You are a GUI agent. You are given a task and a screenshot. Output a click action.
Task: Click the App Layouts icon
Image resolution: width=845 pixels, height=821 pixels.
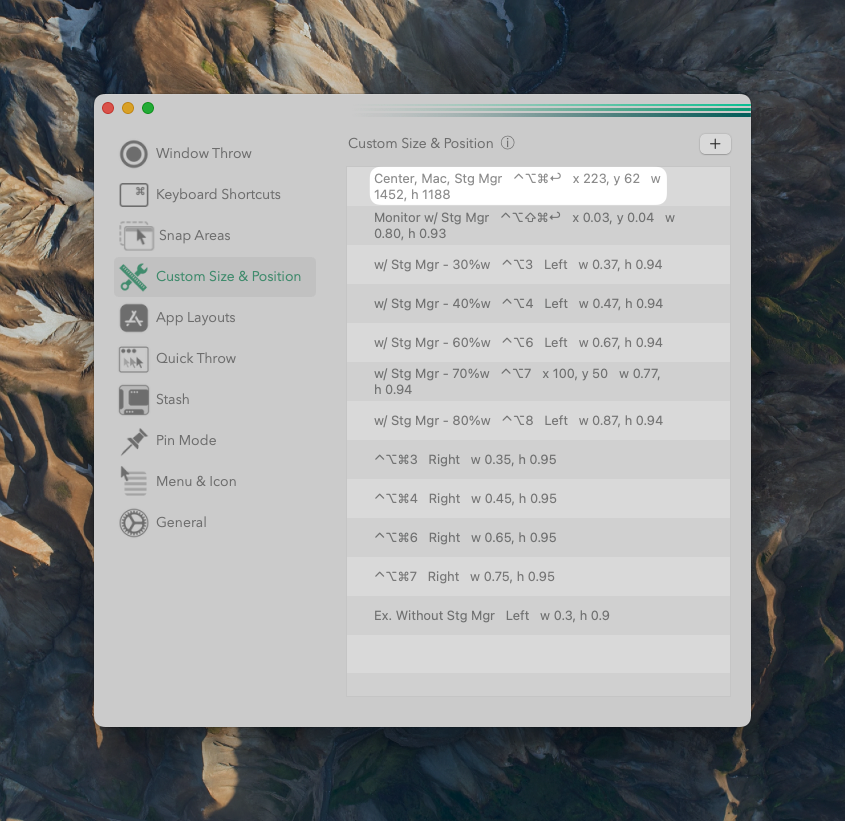pos(133,318)
